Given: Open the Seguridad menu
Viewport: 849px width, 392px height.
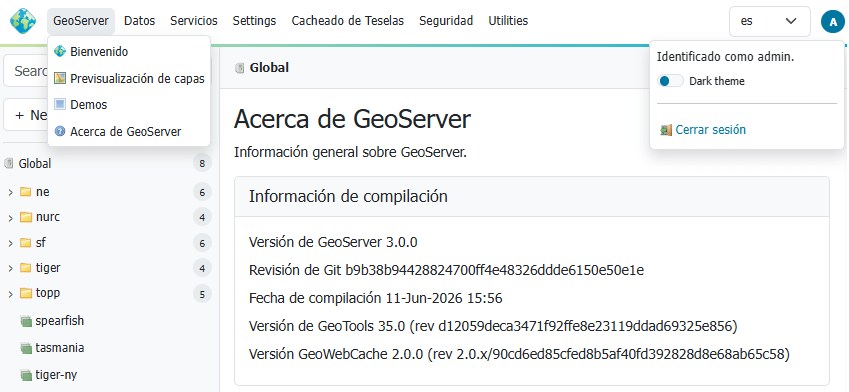Looking at the screenshot, I should [446, 21].
